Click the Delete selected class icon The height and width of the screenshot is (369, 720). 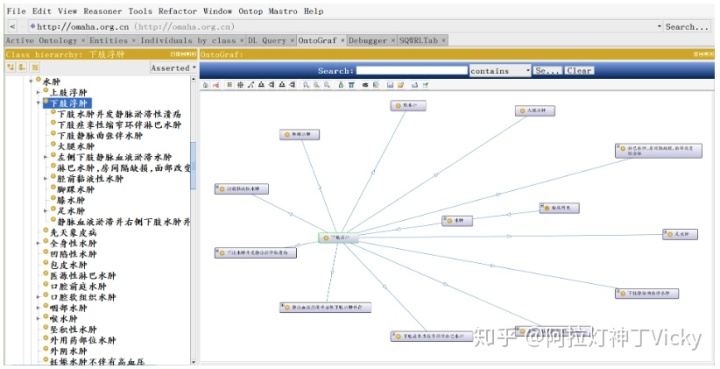pyautogui.click(x=34, y=67)
